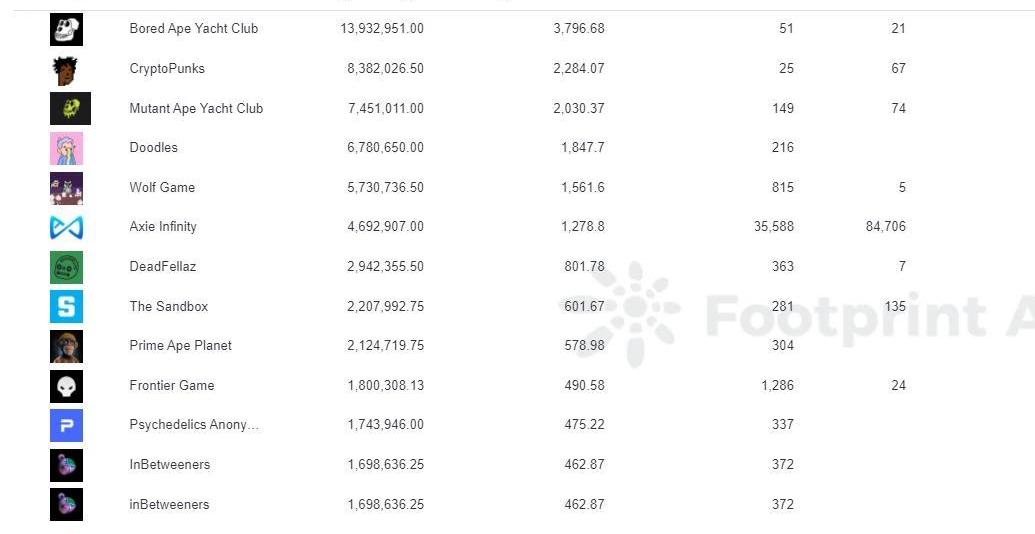Select the lowercase inBetweeners row name

click(x=169, y=504)
